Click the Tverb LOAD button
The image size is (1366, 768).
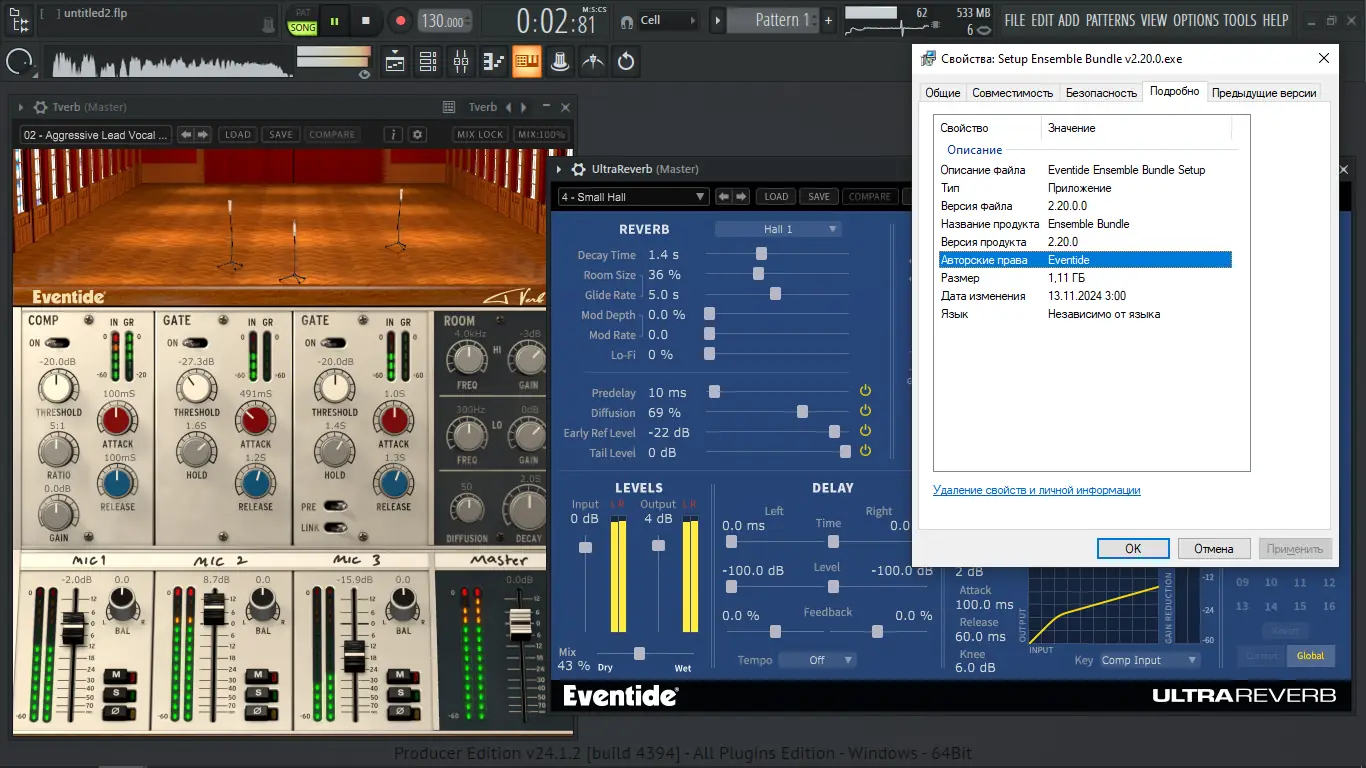pyautogui.click(x=238, y=135)
